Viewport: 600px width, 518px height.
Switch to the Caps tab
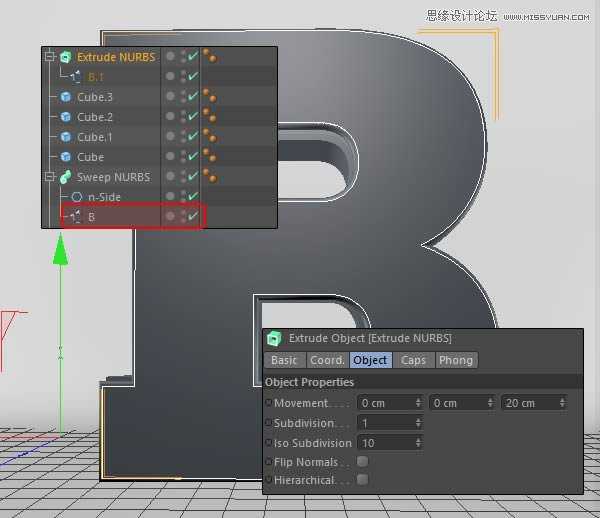413,360
